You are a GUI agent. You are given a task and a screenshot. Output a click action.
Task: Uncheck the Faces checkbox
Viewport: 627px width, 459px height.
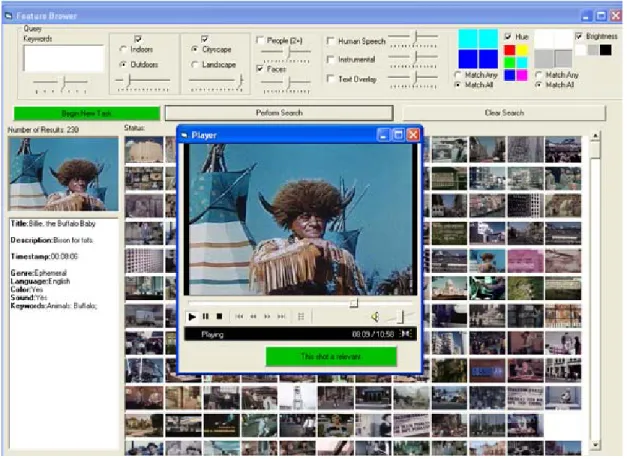(x=260, y=69)
